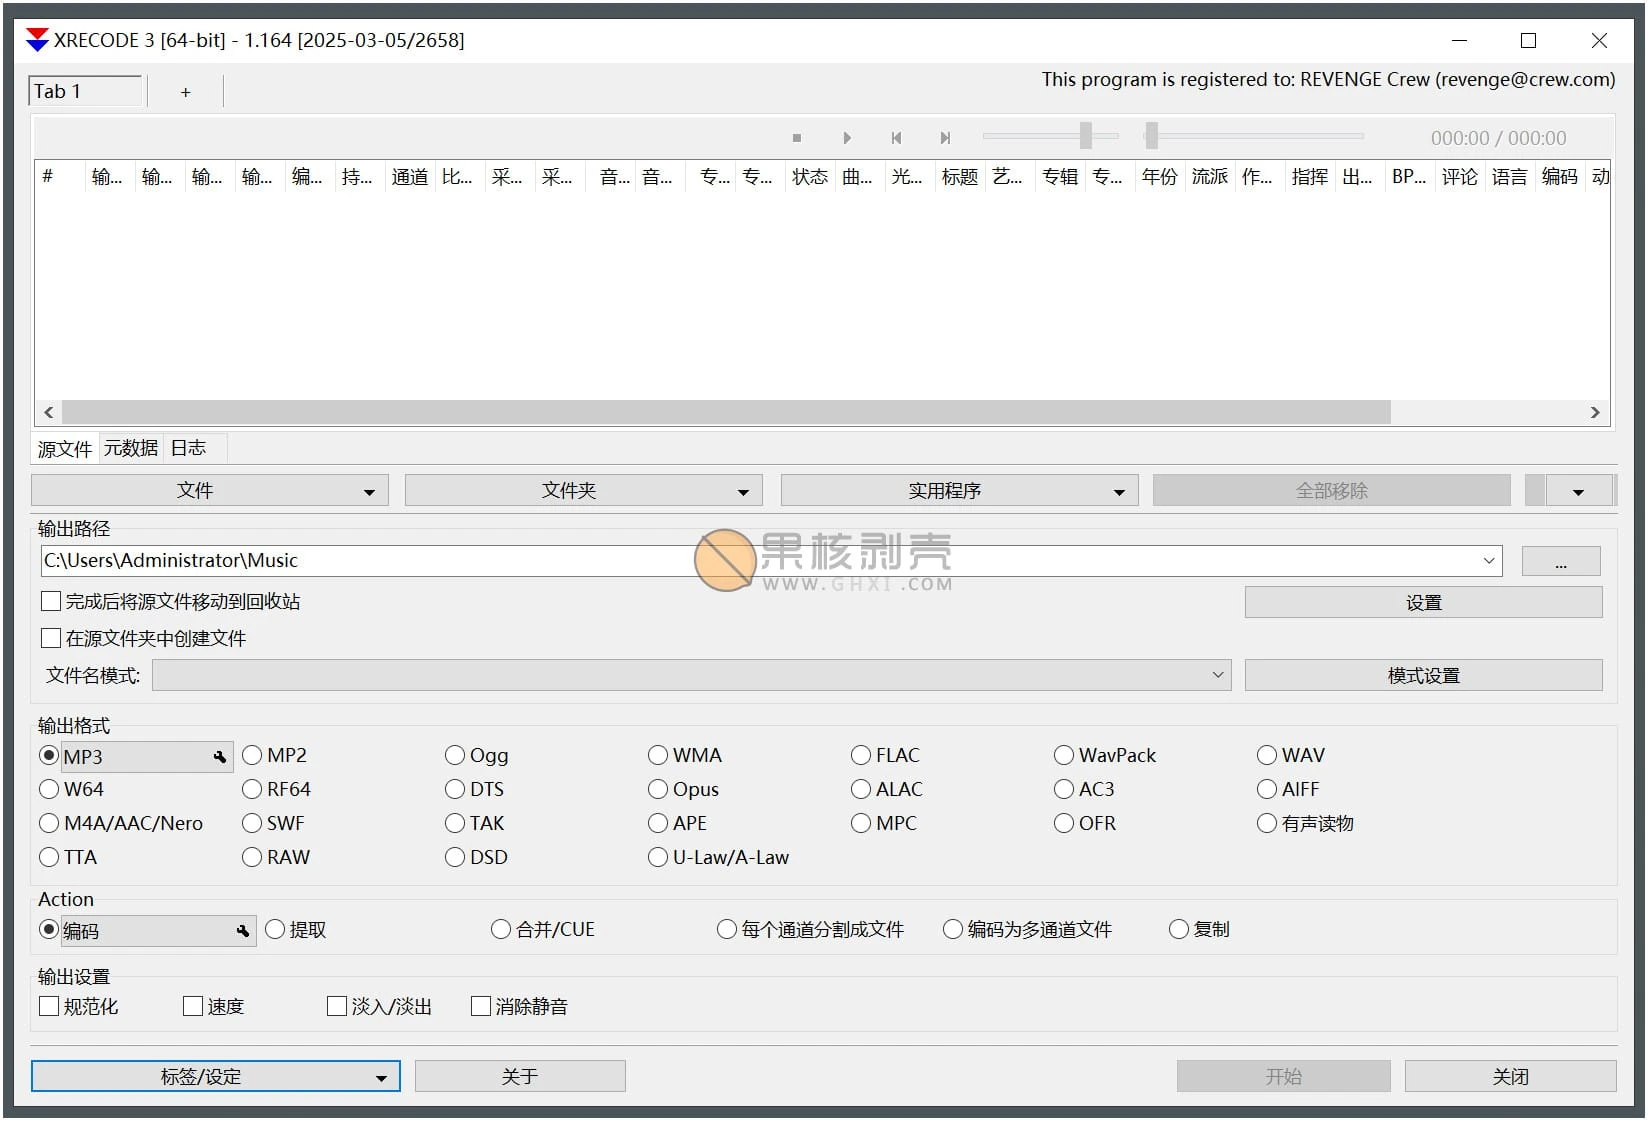The height and width of the screenshot is (1121, 1648).
Task: Open the 元数据 tab
Action: pyautogui.click(x=131, y=448)
